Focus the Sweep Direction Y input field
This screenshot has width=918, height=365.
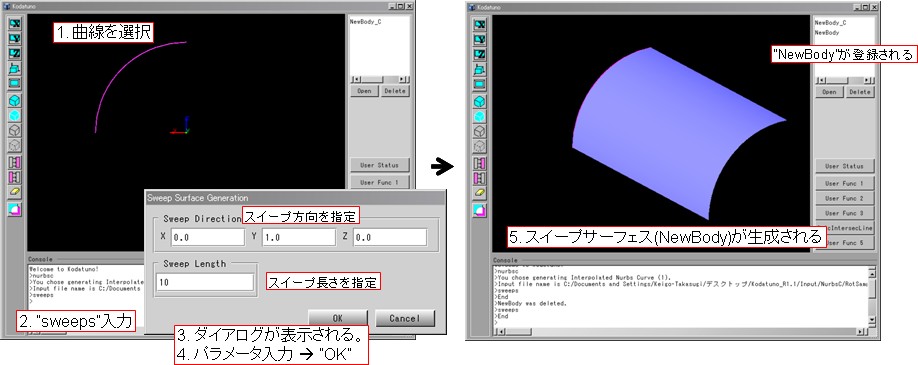(x=299, y=237)
